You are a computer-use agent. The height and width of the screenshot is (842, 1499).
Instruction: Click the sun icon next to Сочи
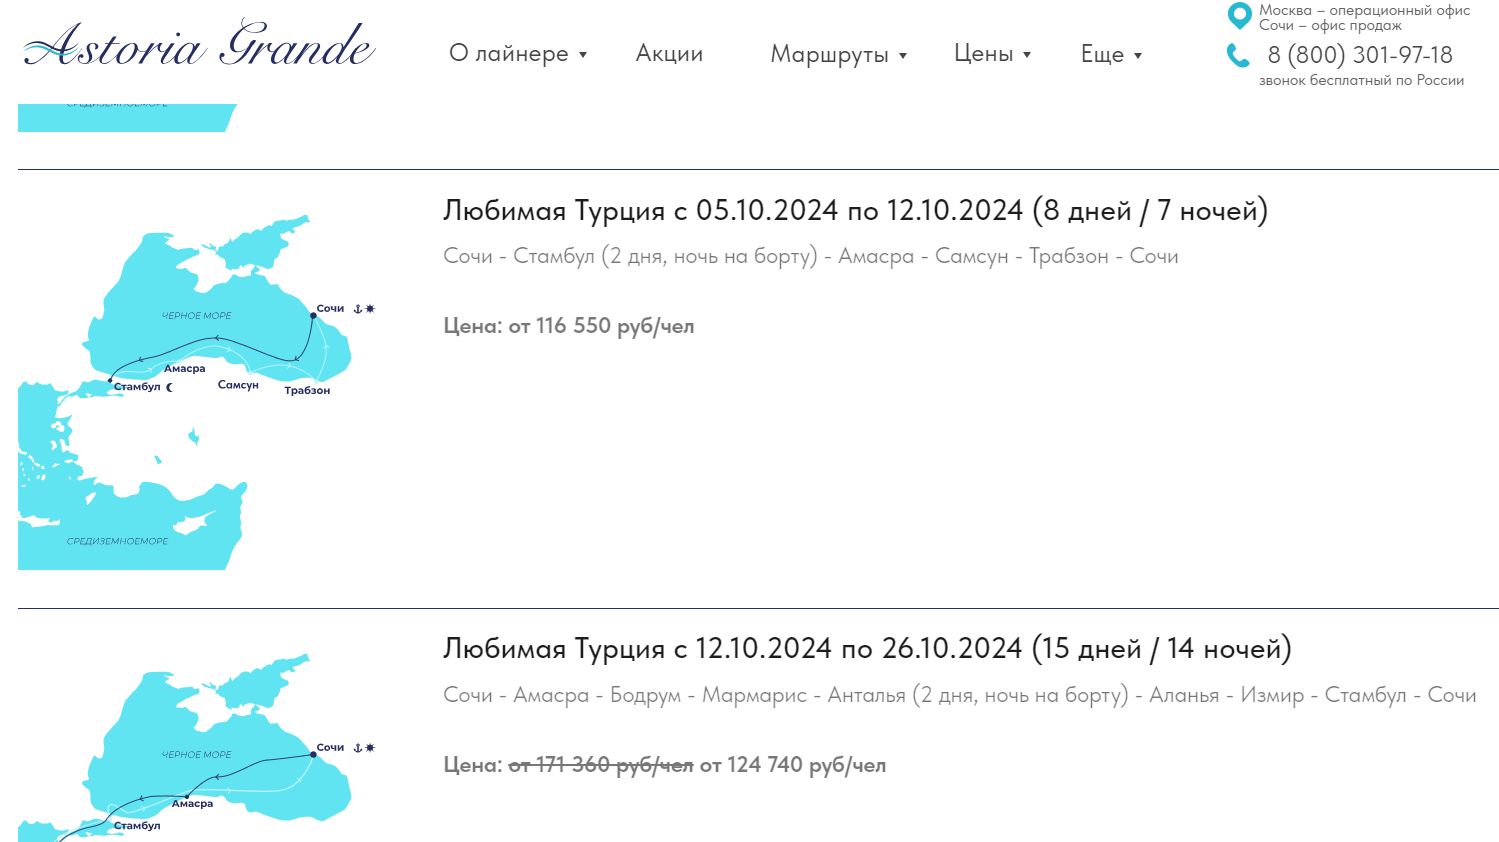pyautogui.click(x=370, y=309)
